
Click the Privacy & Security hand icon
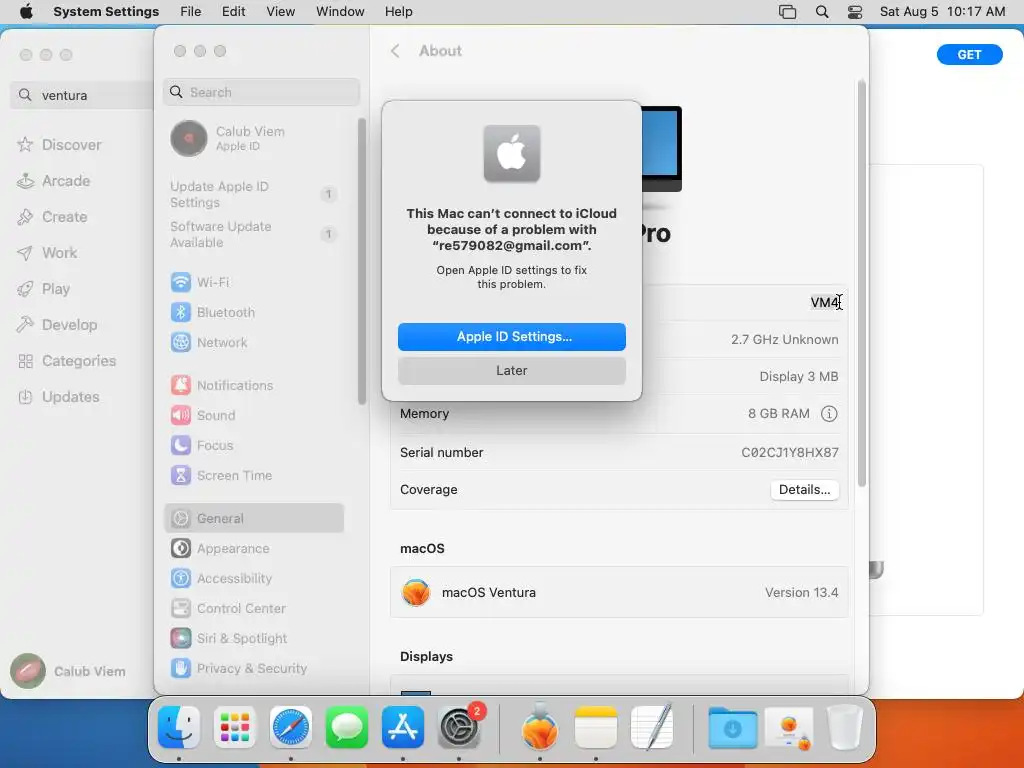pos(181,669)
